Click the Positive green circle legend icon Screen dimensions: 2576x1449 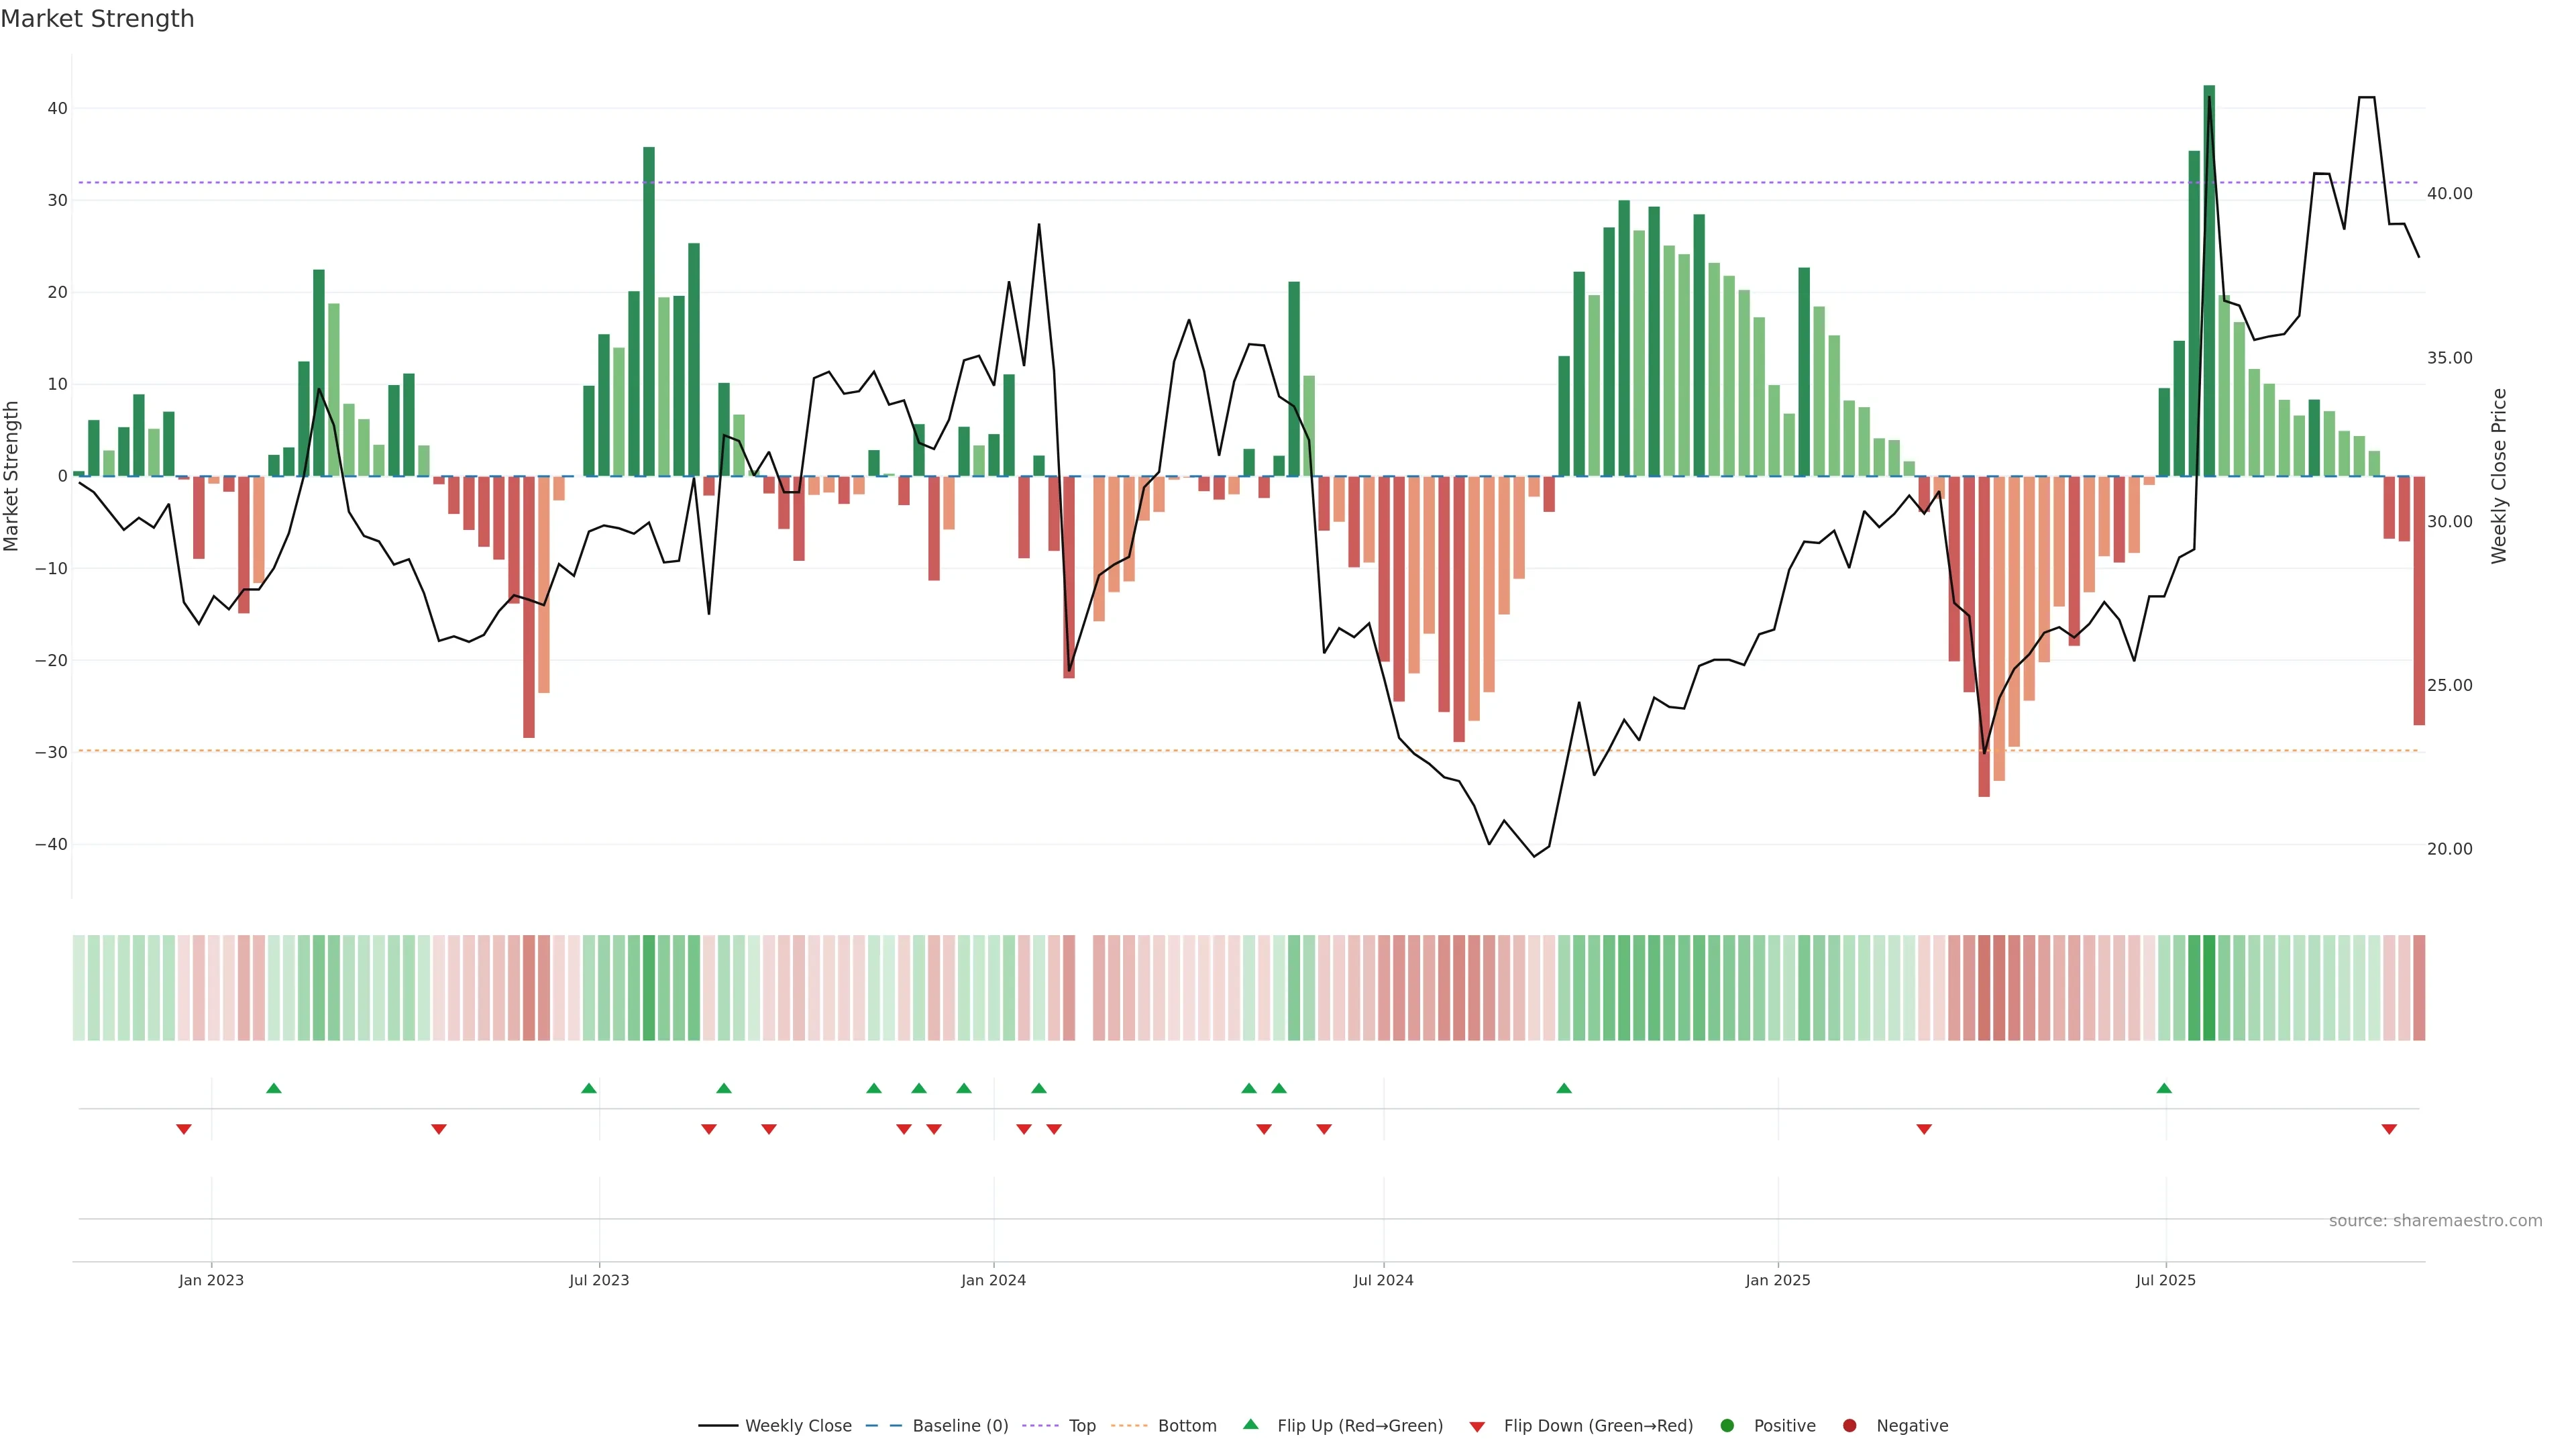(1727, 1425)
